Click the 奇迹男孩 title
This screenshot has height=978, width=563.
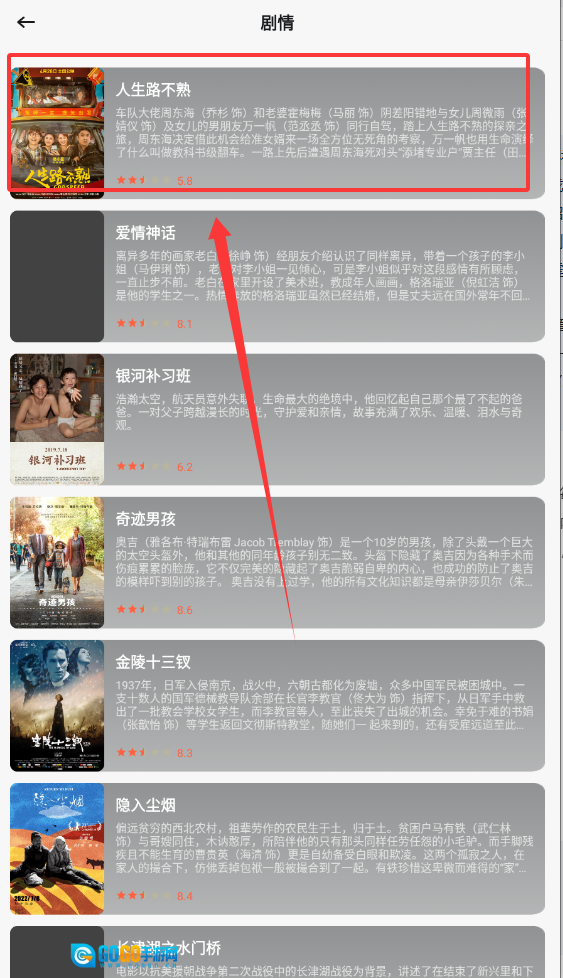coord(145,519)
